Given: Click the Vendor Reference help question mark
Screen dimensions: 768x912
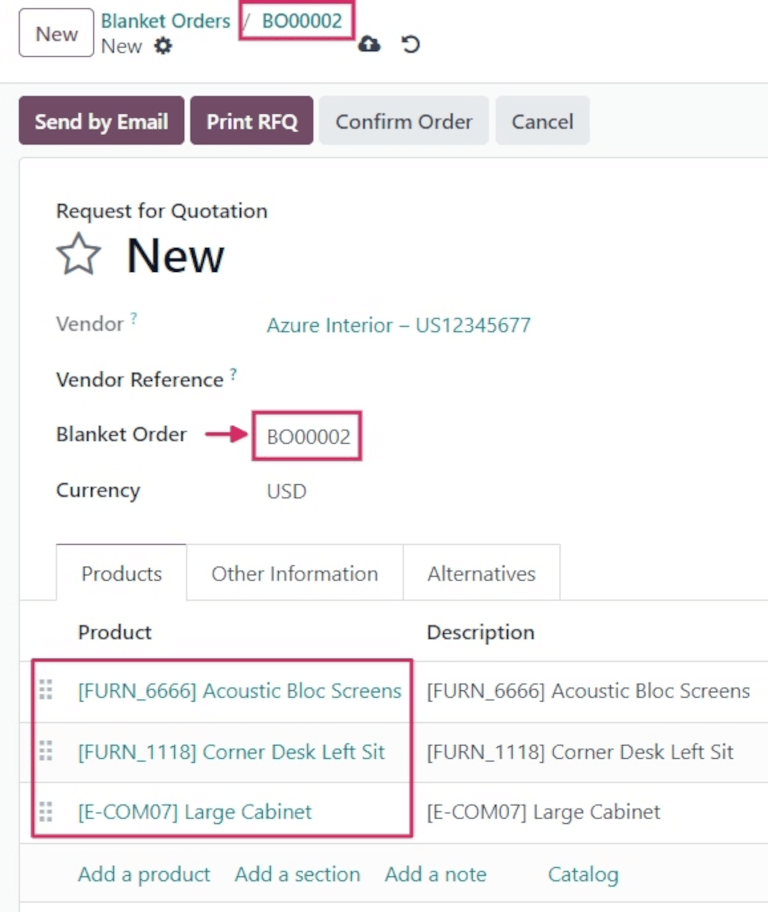Looking at the screenshot, I should pyautogui.click(x=233, y=374).
